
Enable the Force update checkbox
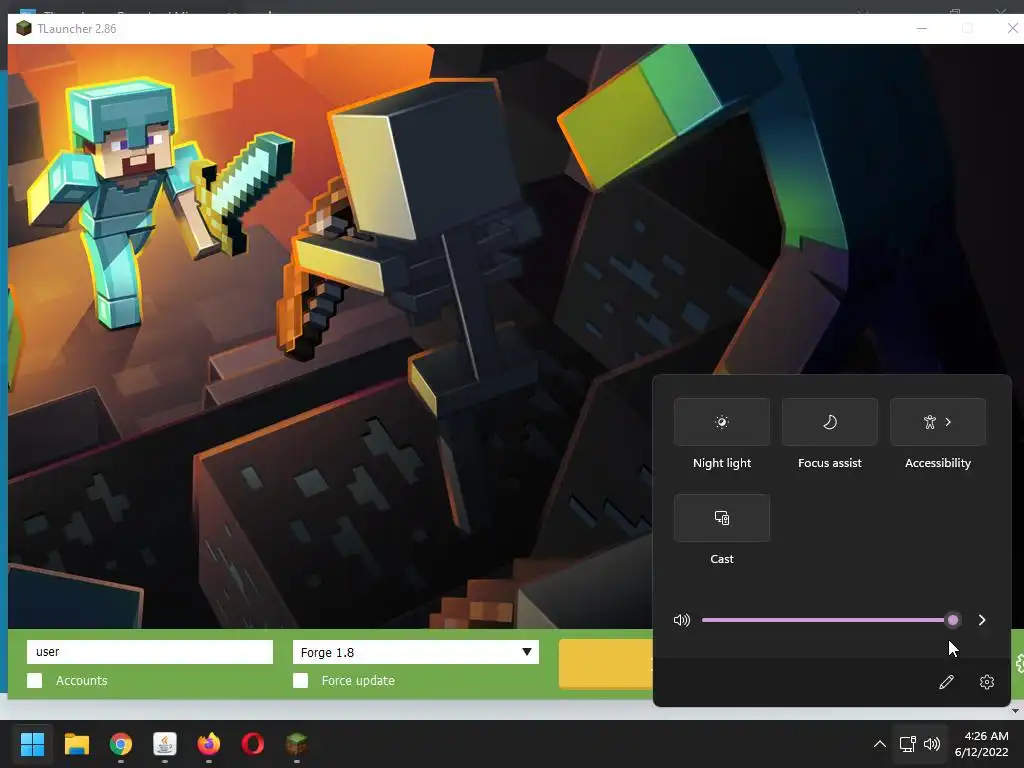pyautogui.click(x=300, y=680)
